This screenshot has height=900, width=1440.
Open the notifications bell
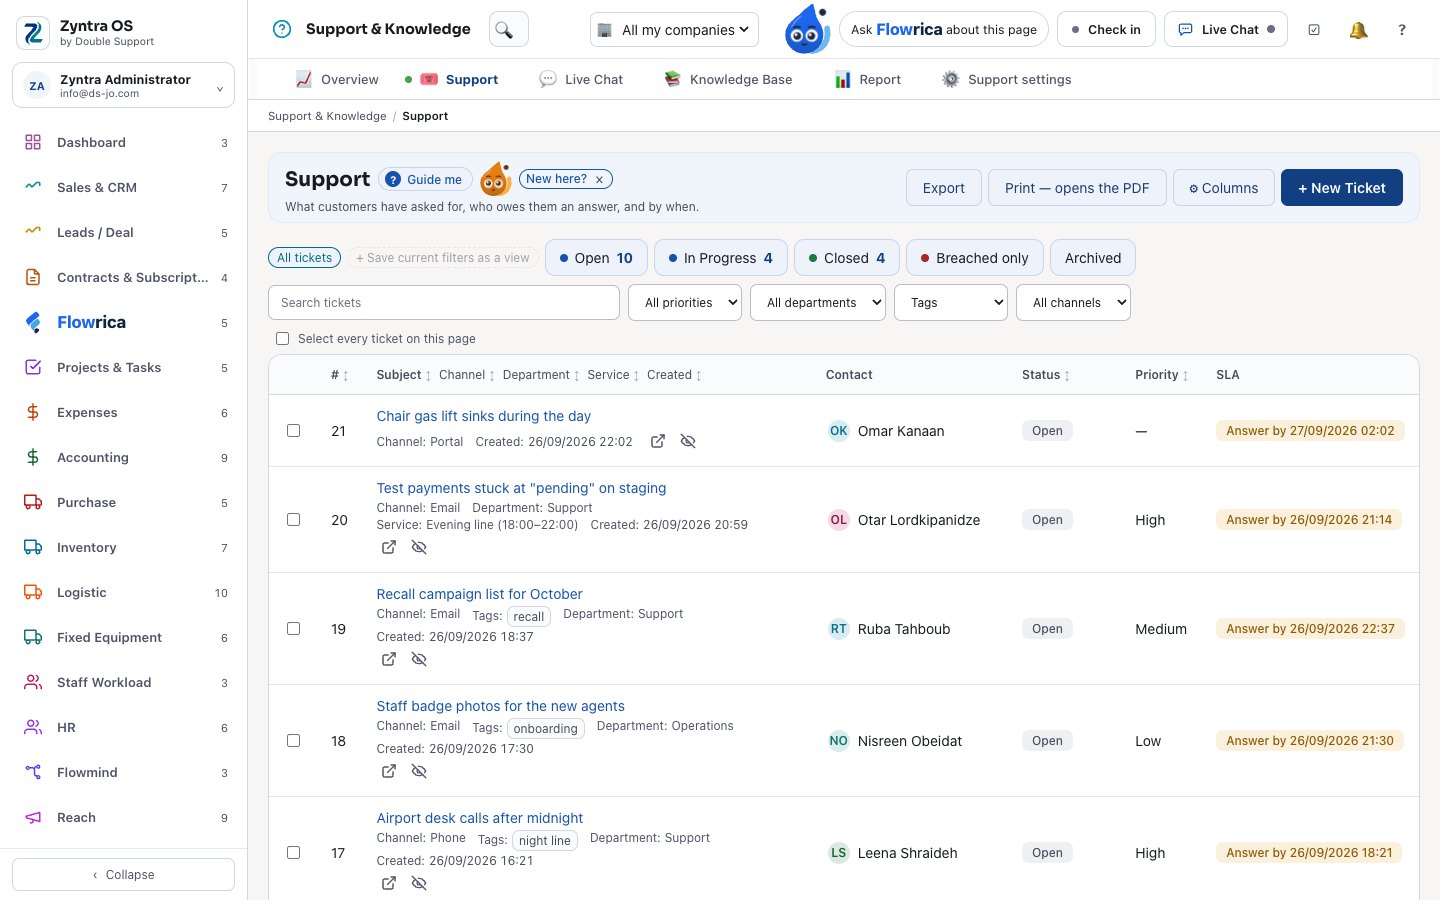click(x=1358, y=30)
